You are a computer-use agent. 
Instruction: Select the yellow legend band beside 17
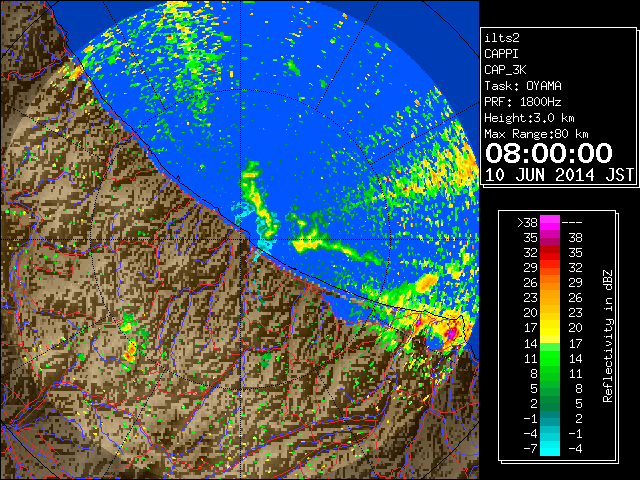[x=550, y=328]
